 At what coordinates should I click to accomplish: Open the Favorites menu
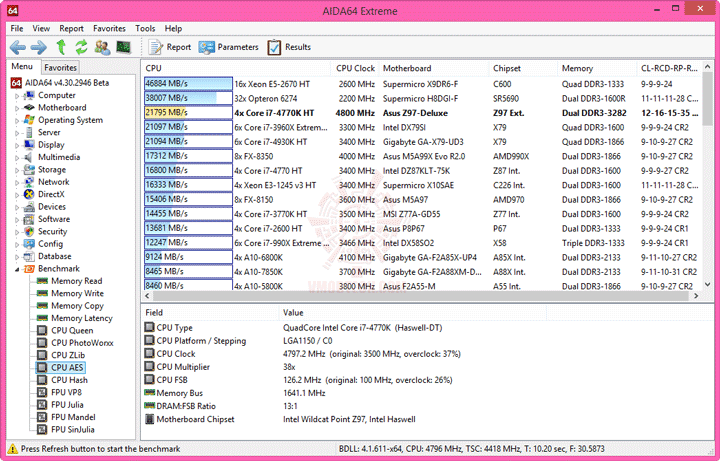[109, 28]
